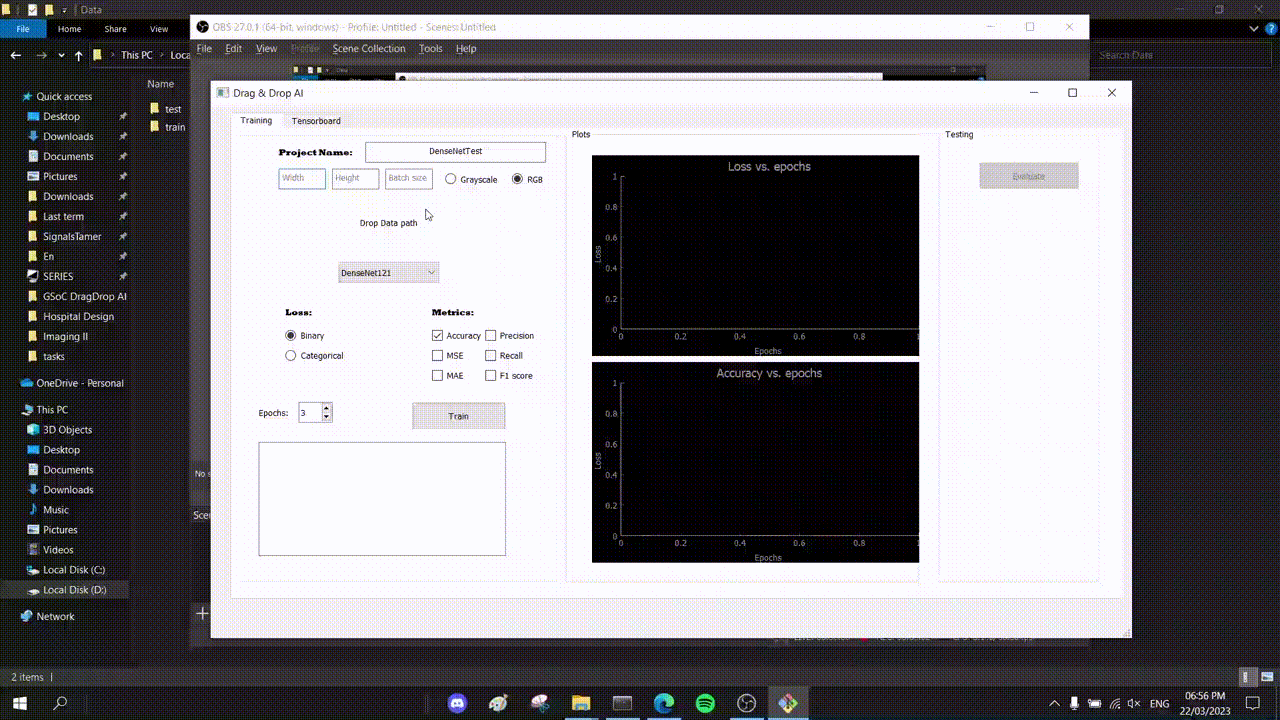Image resolution: width=1280 pixels, height=720 pixels.
Task: Open Spotify from the taskbar
Action: pyautogui.click(x=705, y=704)
